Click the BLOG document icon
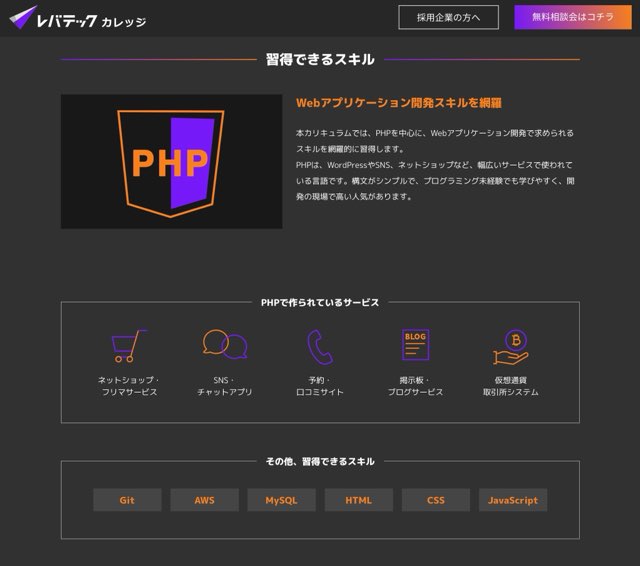Image resolution: width=640 pixels, height=566 pixels. click(416, 345)
